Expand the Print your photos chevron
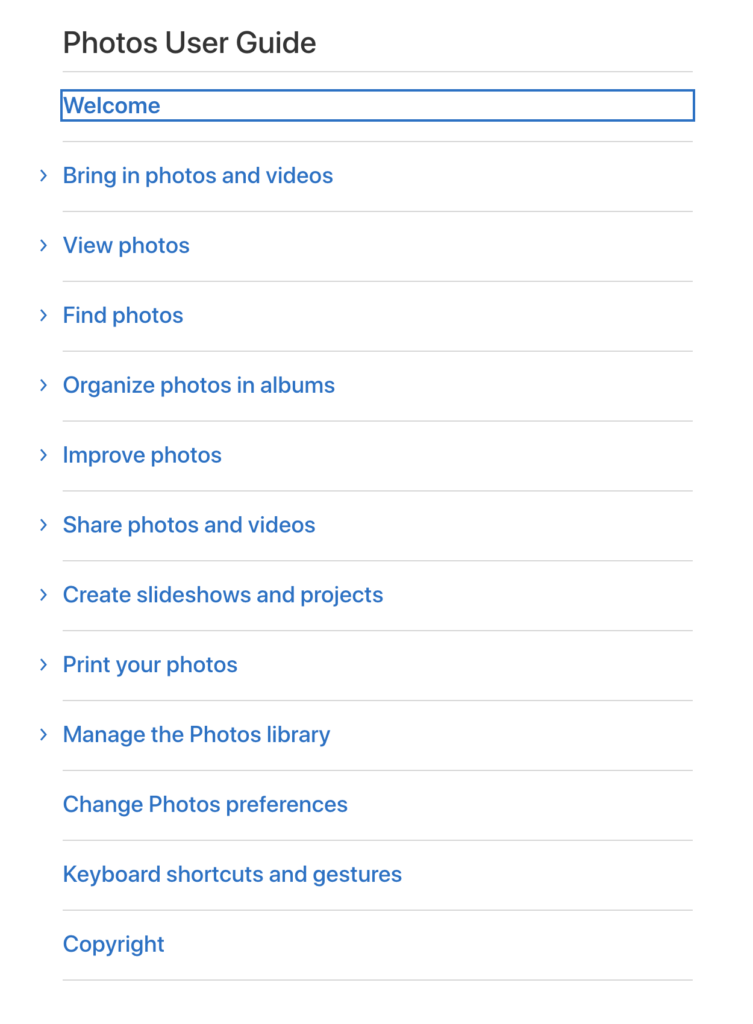The image size is (753, 1024). (43, 665)
